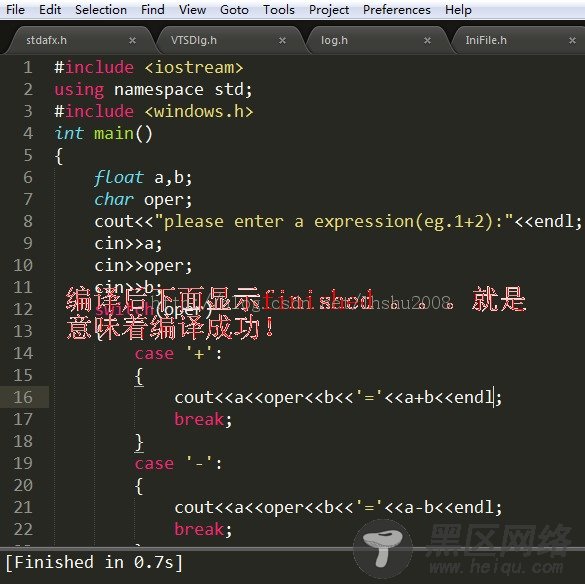Click the a-b cout statement

pos(338,508)
